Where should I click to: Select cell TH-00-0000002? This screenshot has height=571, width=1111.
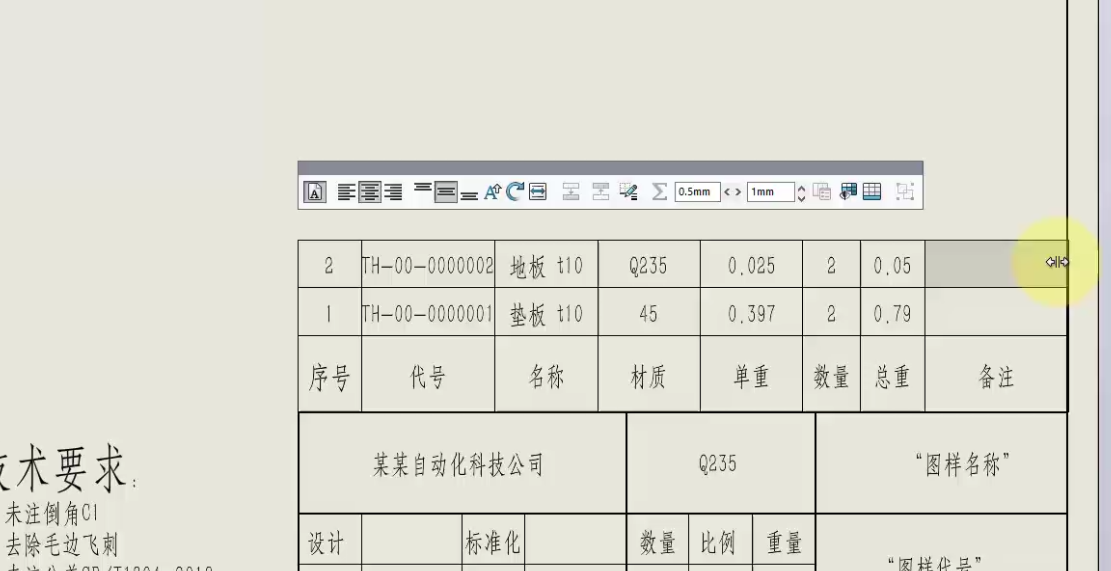click(428, 264)
